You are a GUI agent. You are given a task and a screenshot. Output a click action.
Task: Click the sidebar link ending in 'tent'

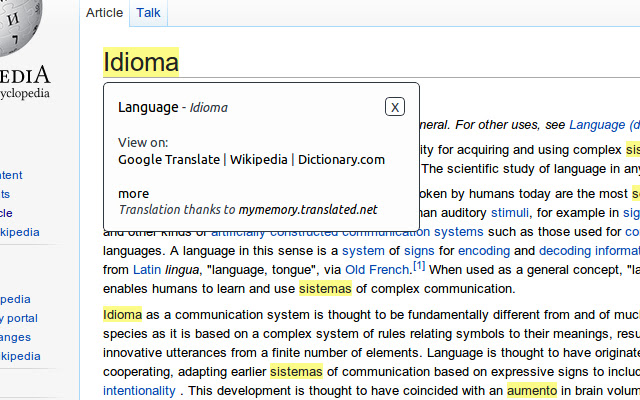[11, 175]
